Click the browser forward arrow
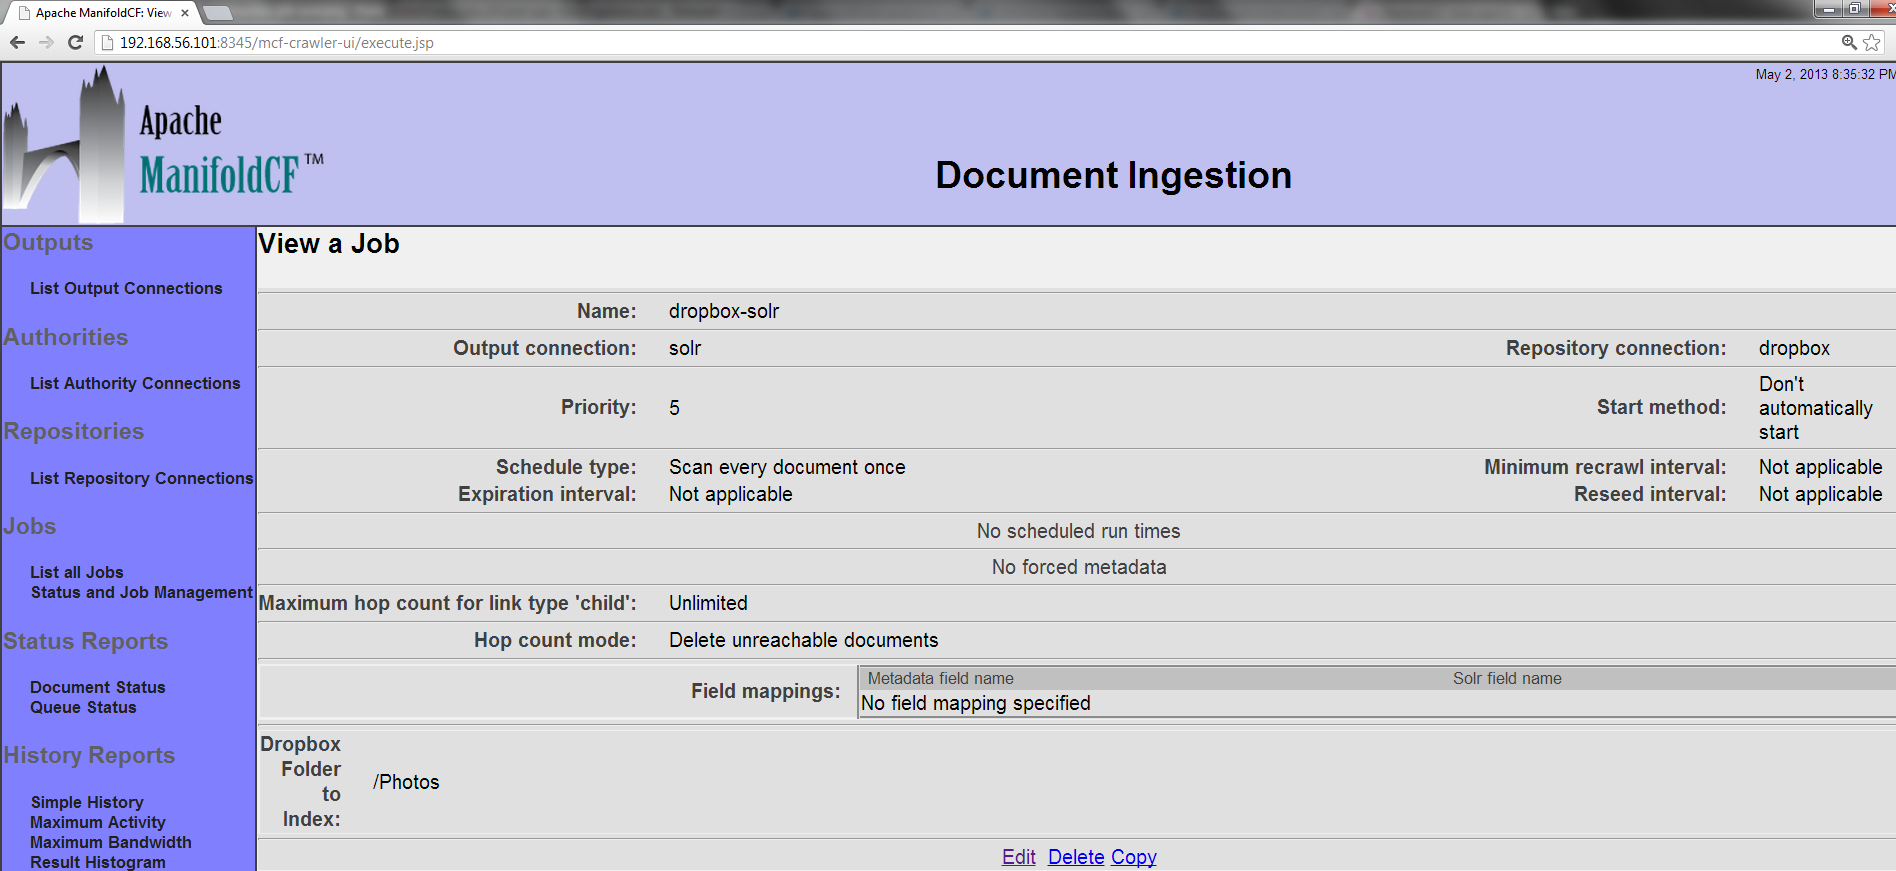This screenshot has width=1896, height=871. click(46, 42)
